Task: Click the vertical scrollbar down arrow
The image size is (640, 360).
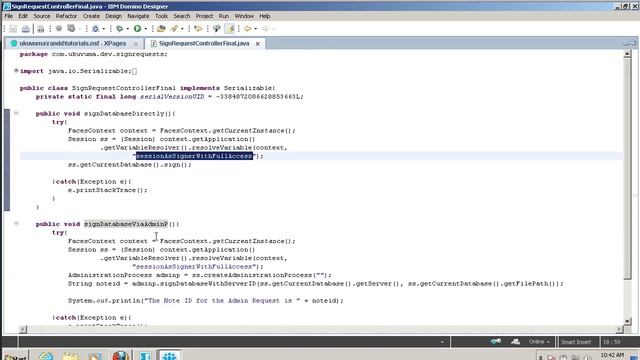Action: [627, 321]
